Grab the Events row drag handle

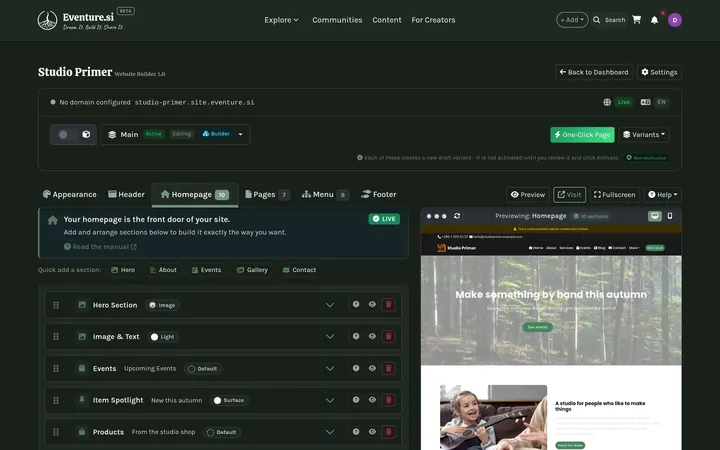[56, 368]
